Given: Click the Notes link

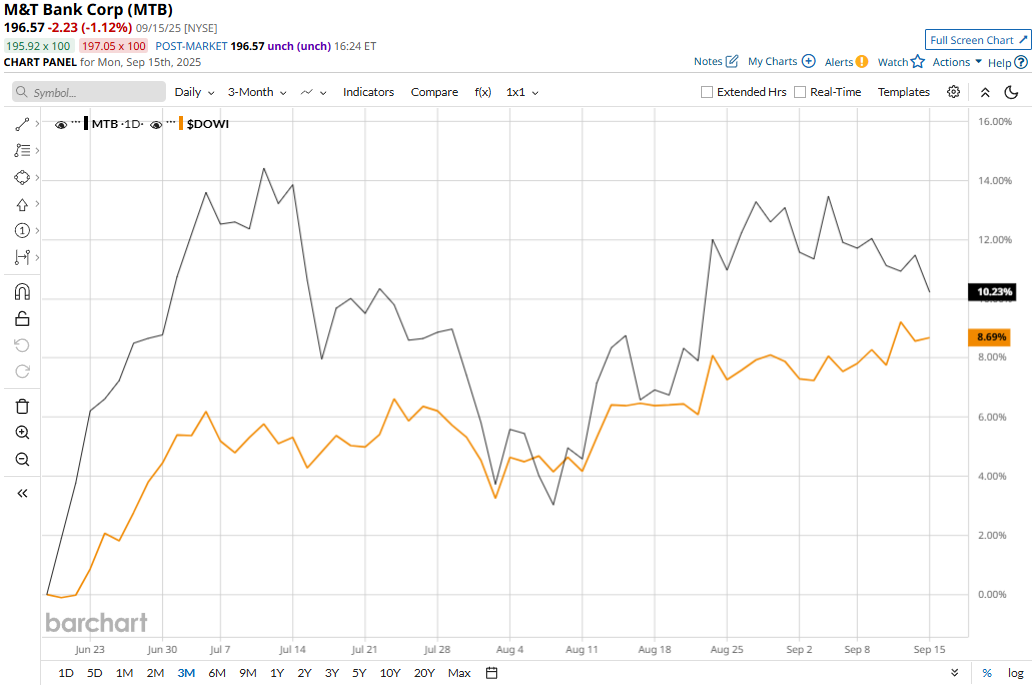Looking at the screenshot, I should (x=708, y=61).
